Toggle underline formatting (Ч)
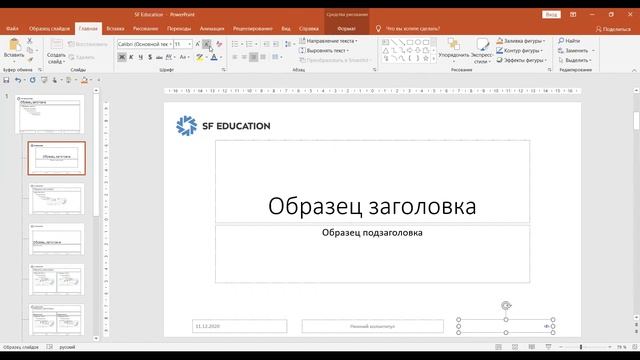640x360 pixels. pos(140,57)
